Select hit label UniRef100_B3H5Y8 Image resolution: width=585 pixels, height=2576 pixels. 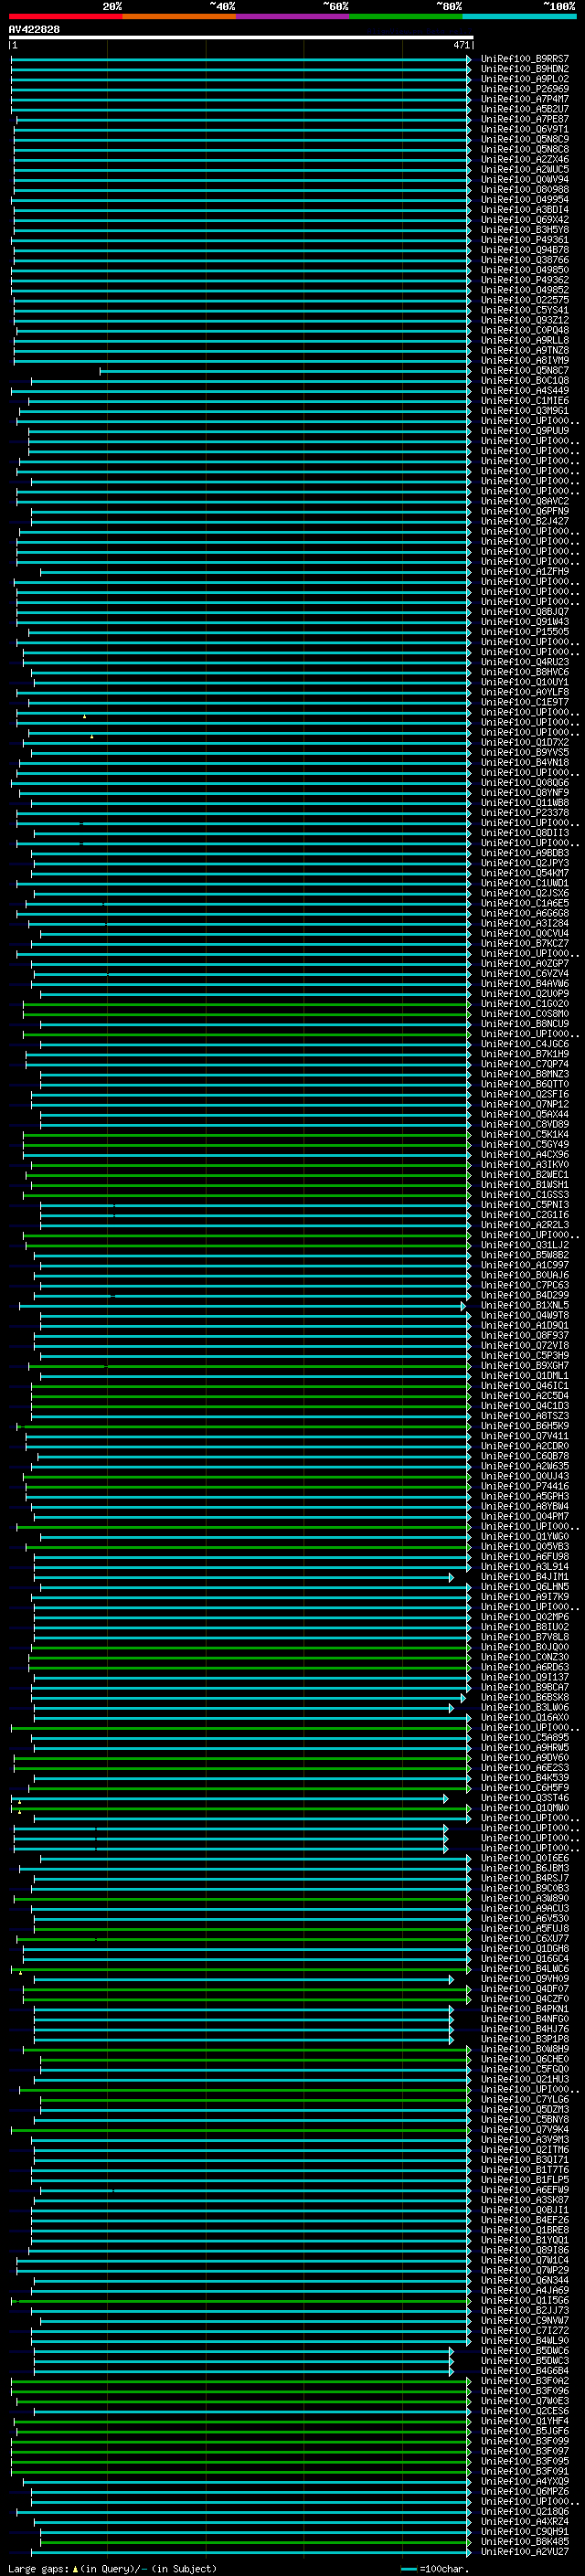pos(524,229)
